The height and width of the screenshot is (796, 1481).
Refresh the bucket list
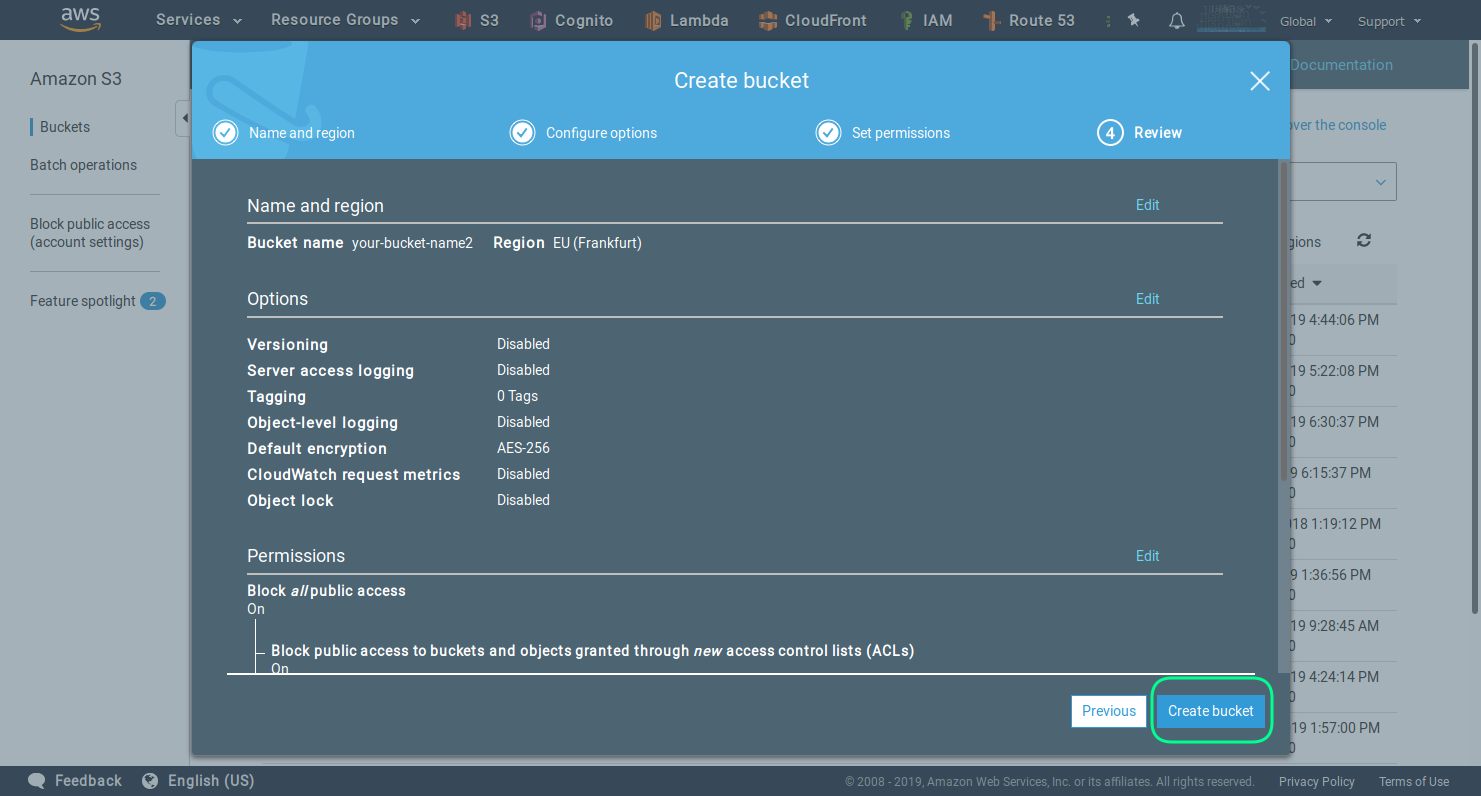1364,241
